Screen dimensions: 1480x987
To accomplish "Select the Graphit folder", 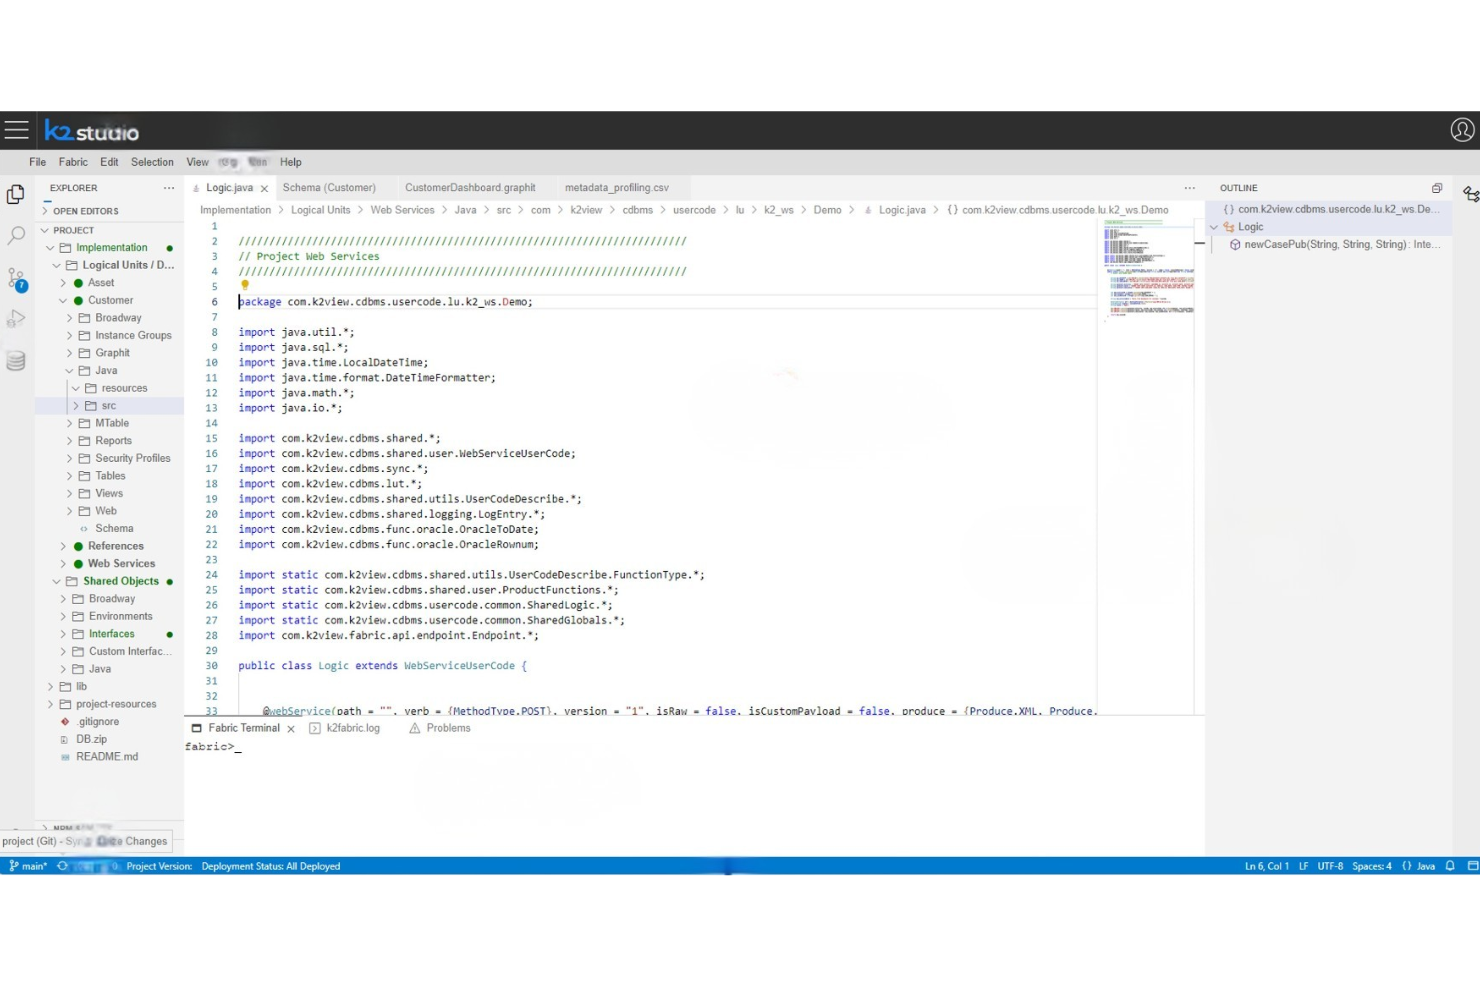I will 112,353.
